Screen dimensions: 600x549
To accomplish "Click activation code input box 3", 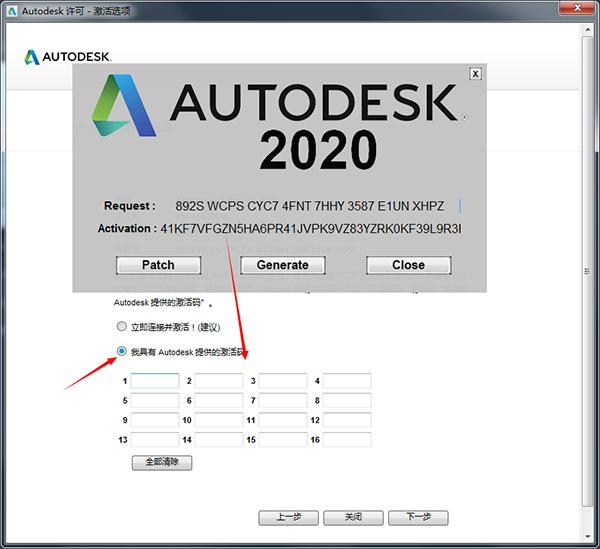I will (x=283, y=381).
